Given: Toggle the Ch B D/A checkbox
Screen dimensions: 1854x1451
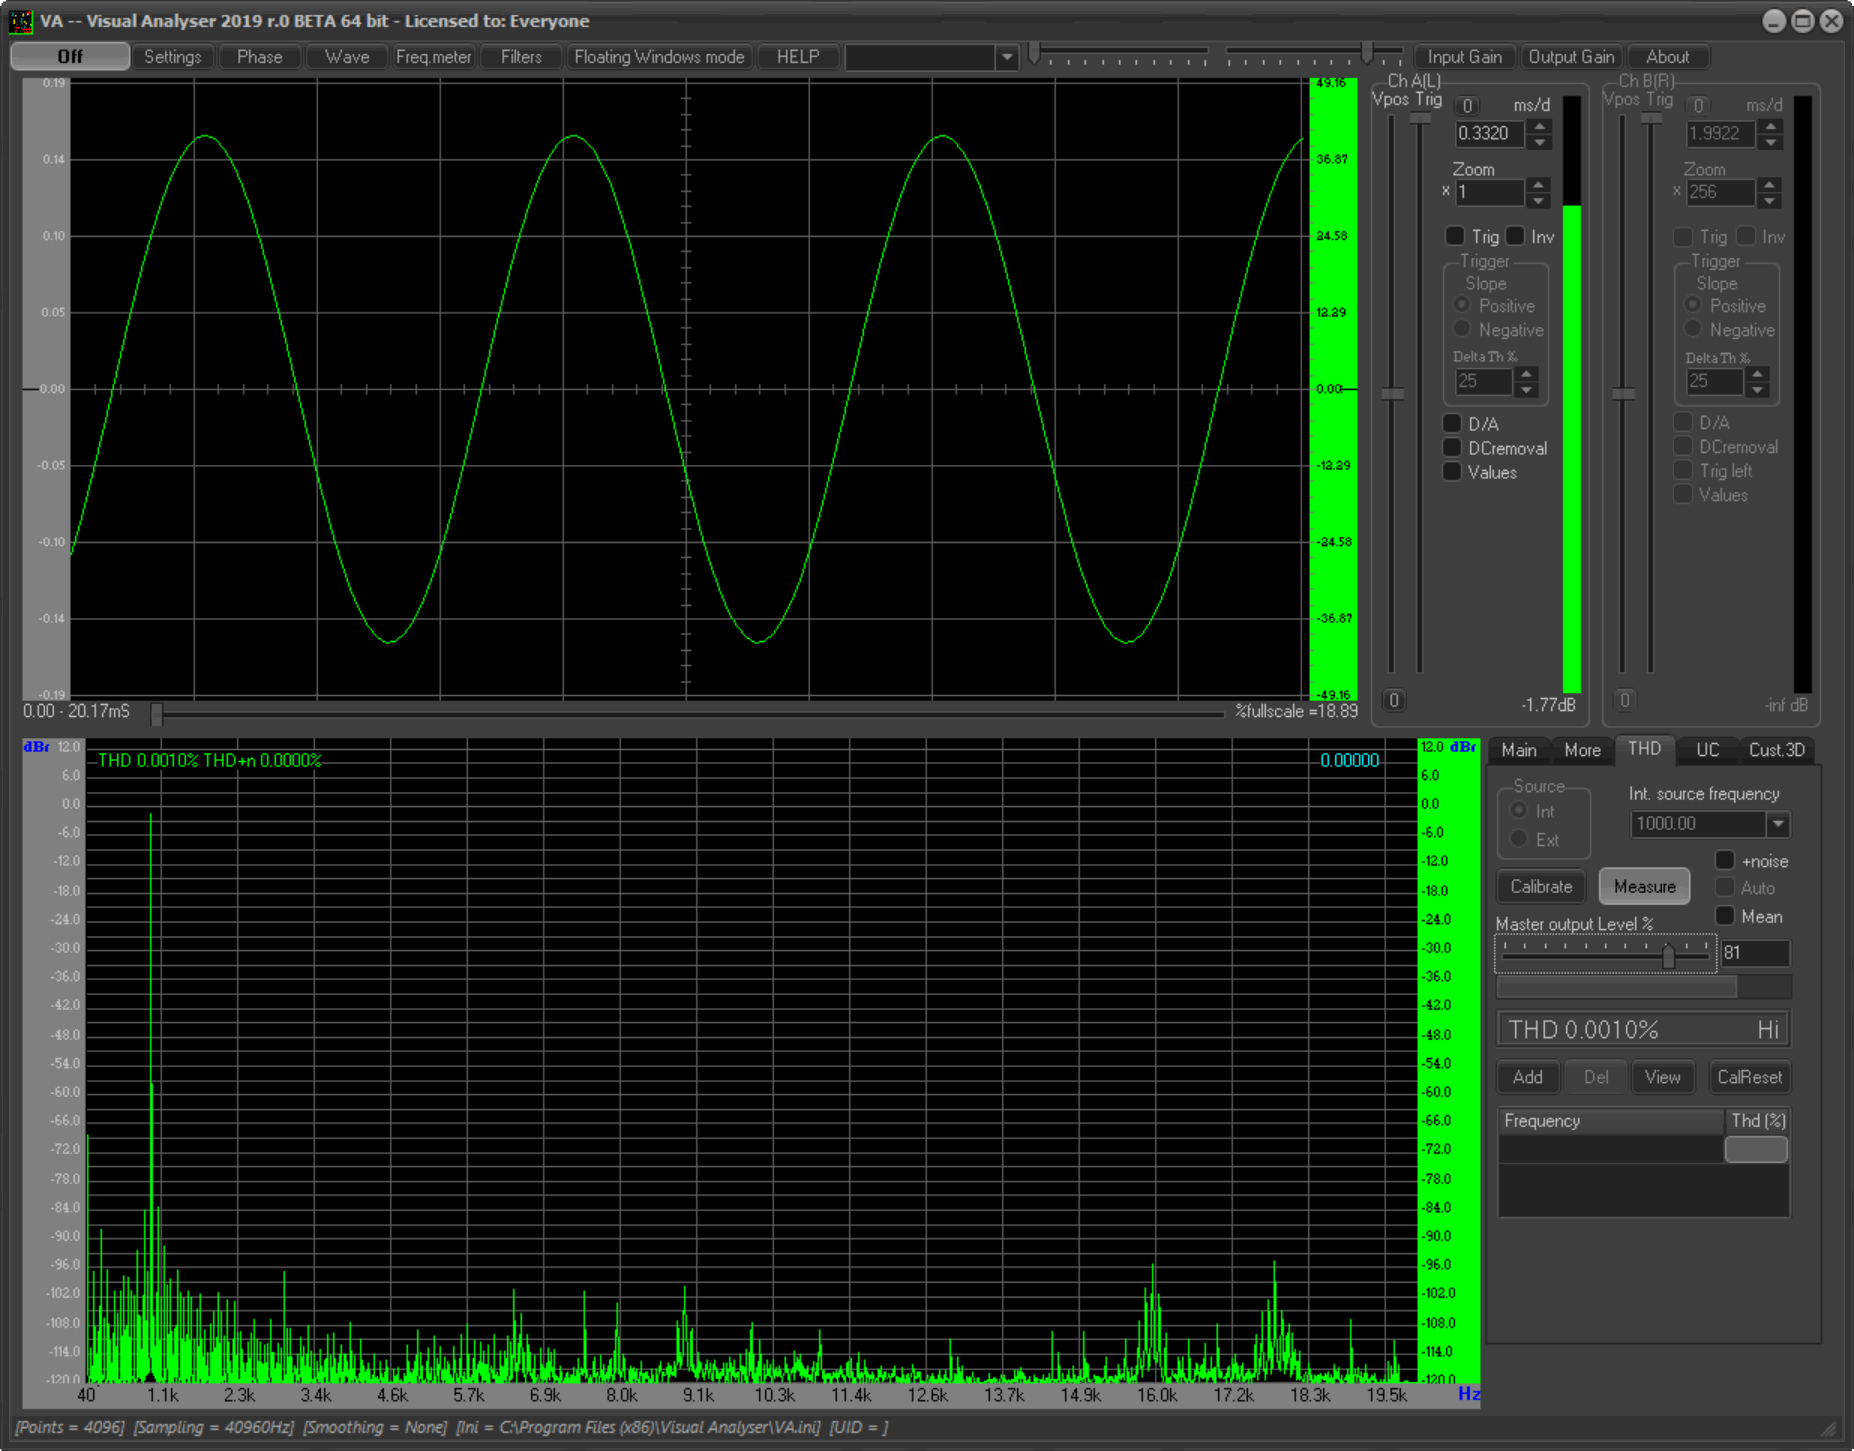Looking at the screenshot, I should coord(1683,422).
